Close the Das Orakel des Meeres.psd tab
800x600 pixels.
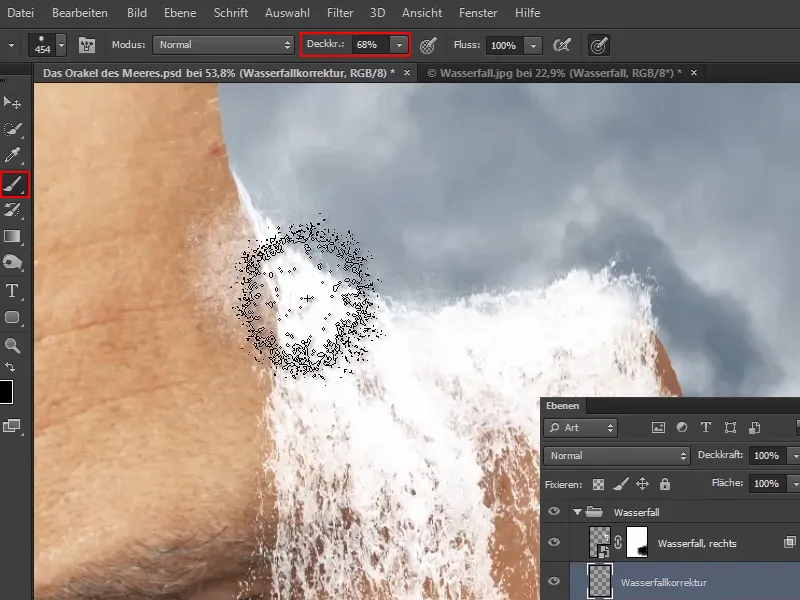pos(407,73)
